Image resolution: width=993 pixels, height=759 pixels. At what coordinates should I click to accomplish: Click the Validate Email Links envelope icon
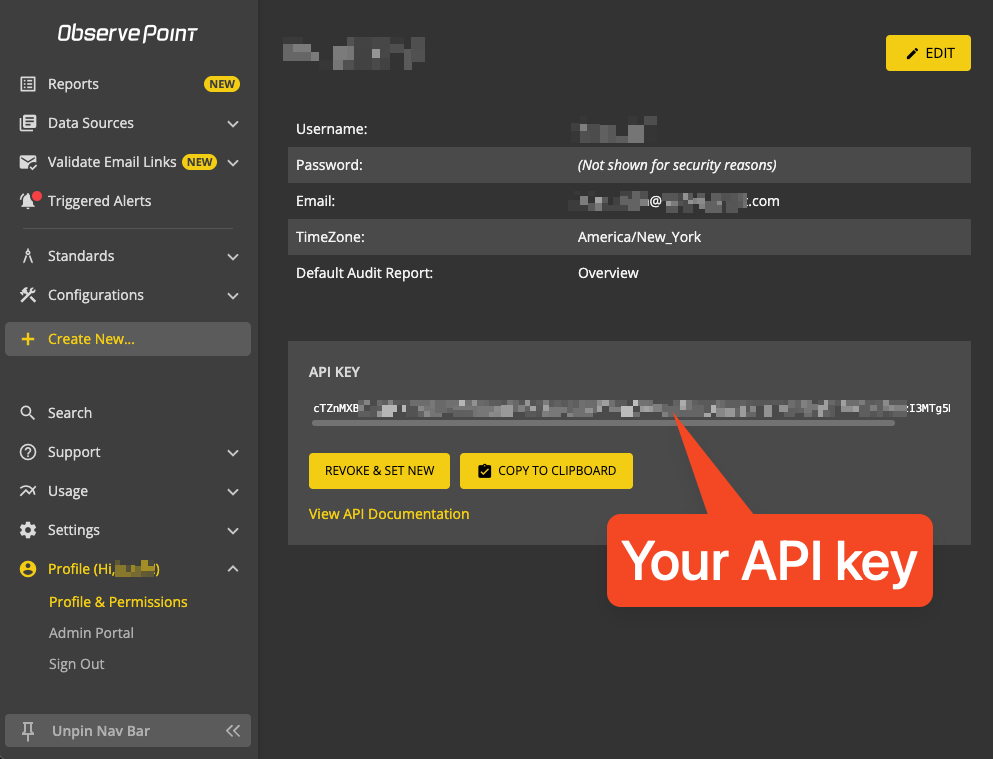point(28,162)
